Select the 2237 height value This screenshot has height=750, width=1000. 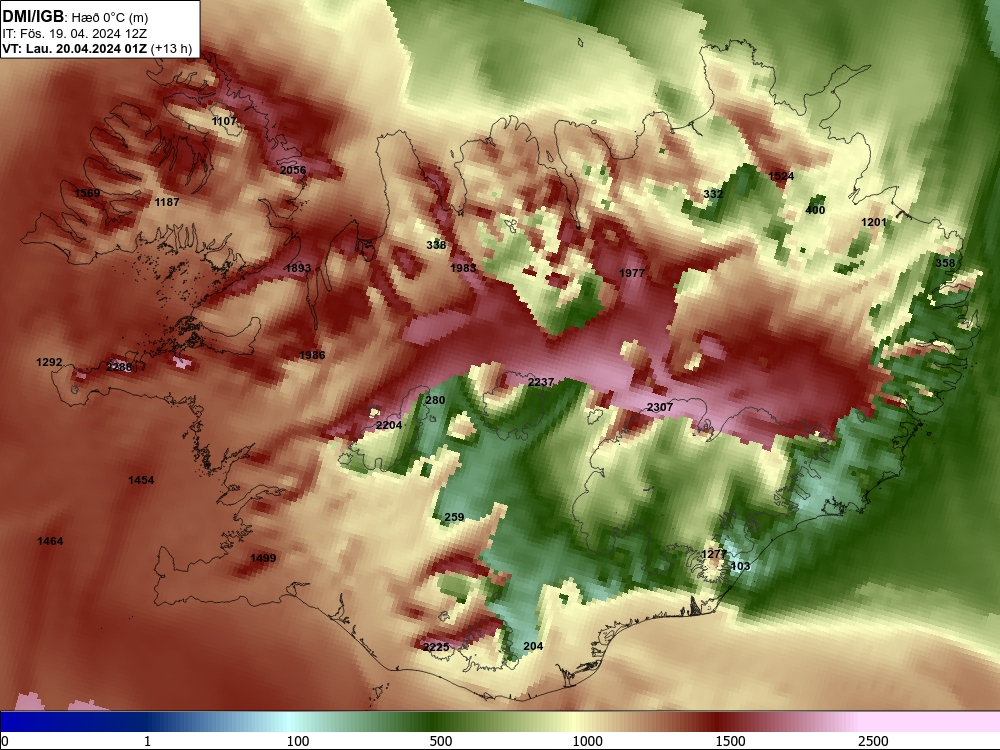[541, 382]
